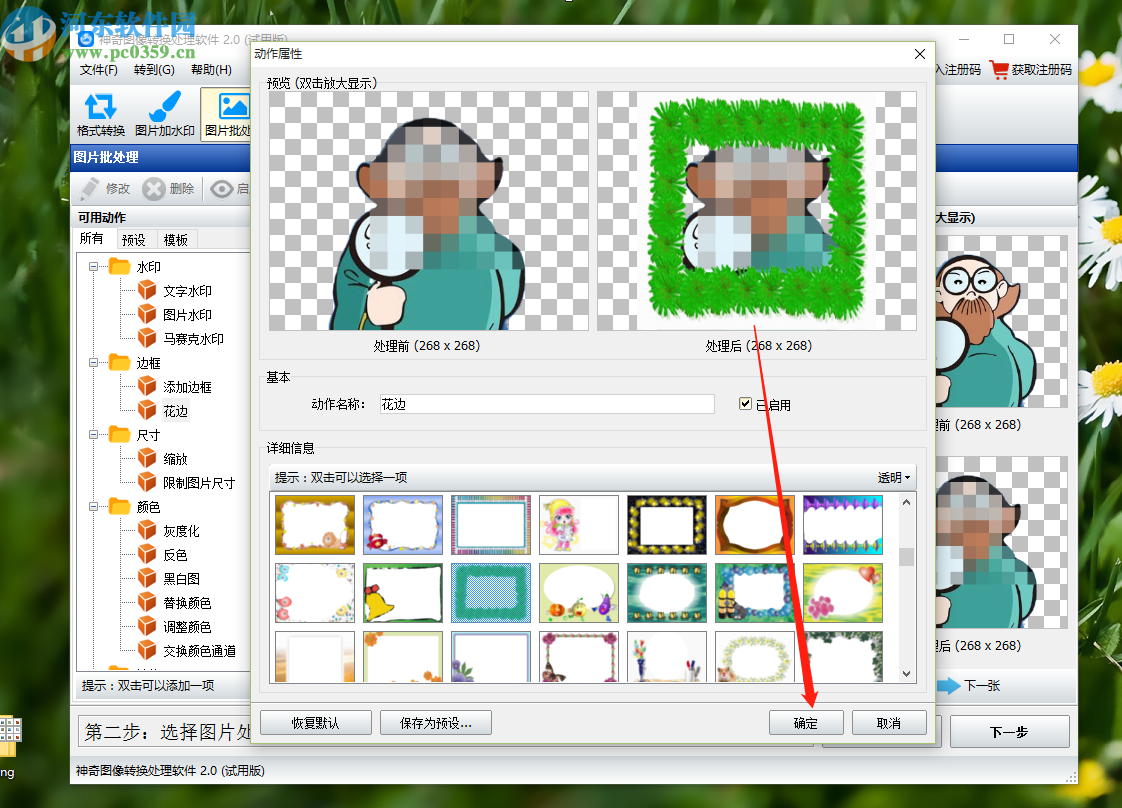Choose the yellow bell frame thumbnail

[x=403, y=593]
